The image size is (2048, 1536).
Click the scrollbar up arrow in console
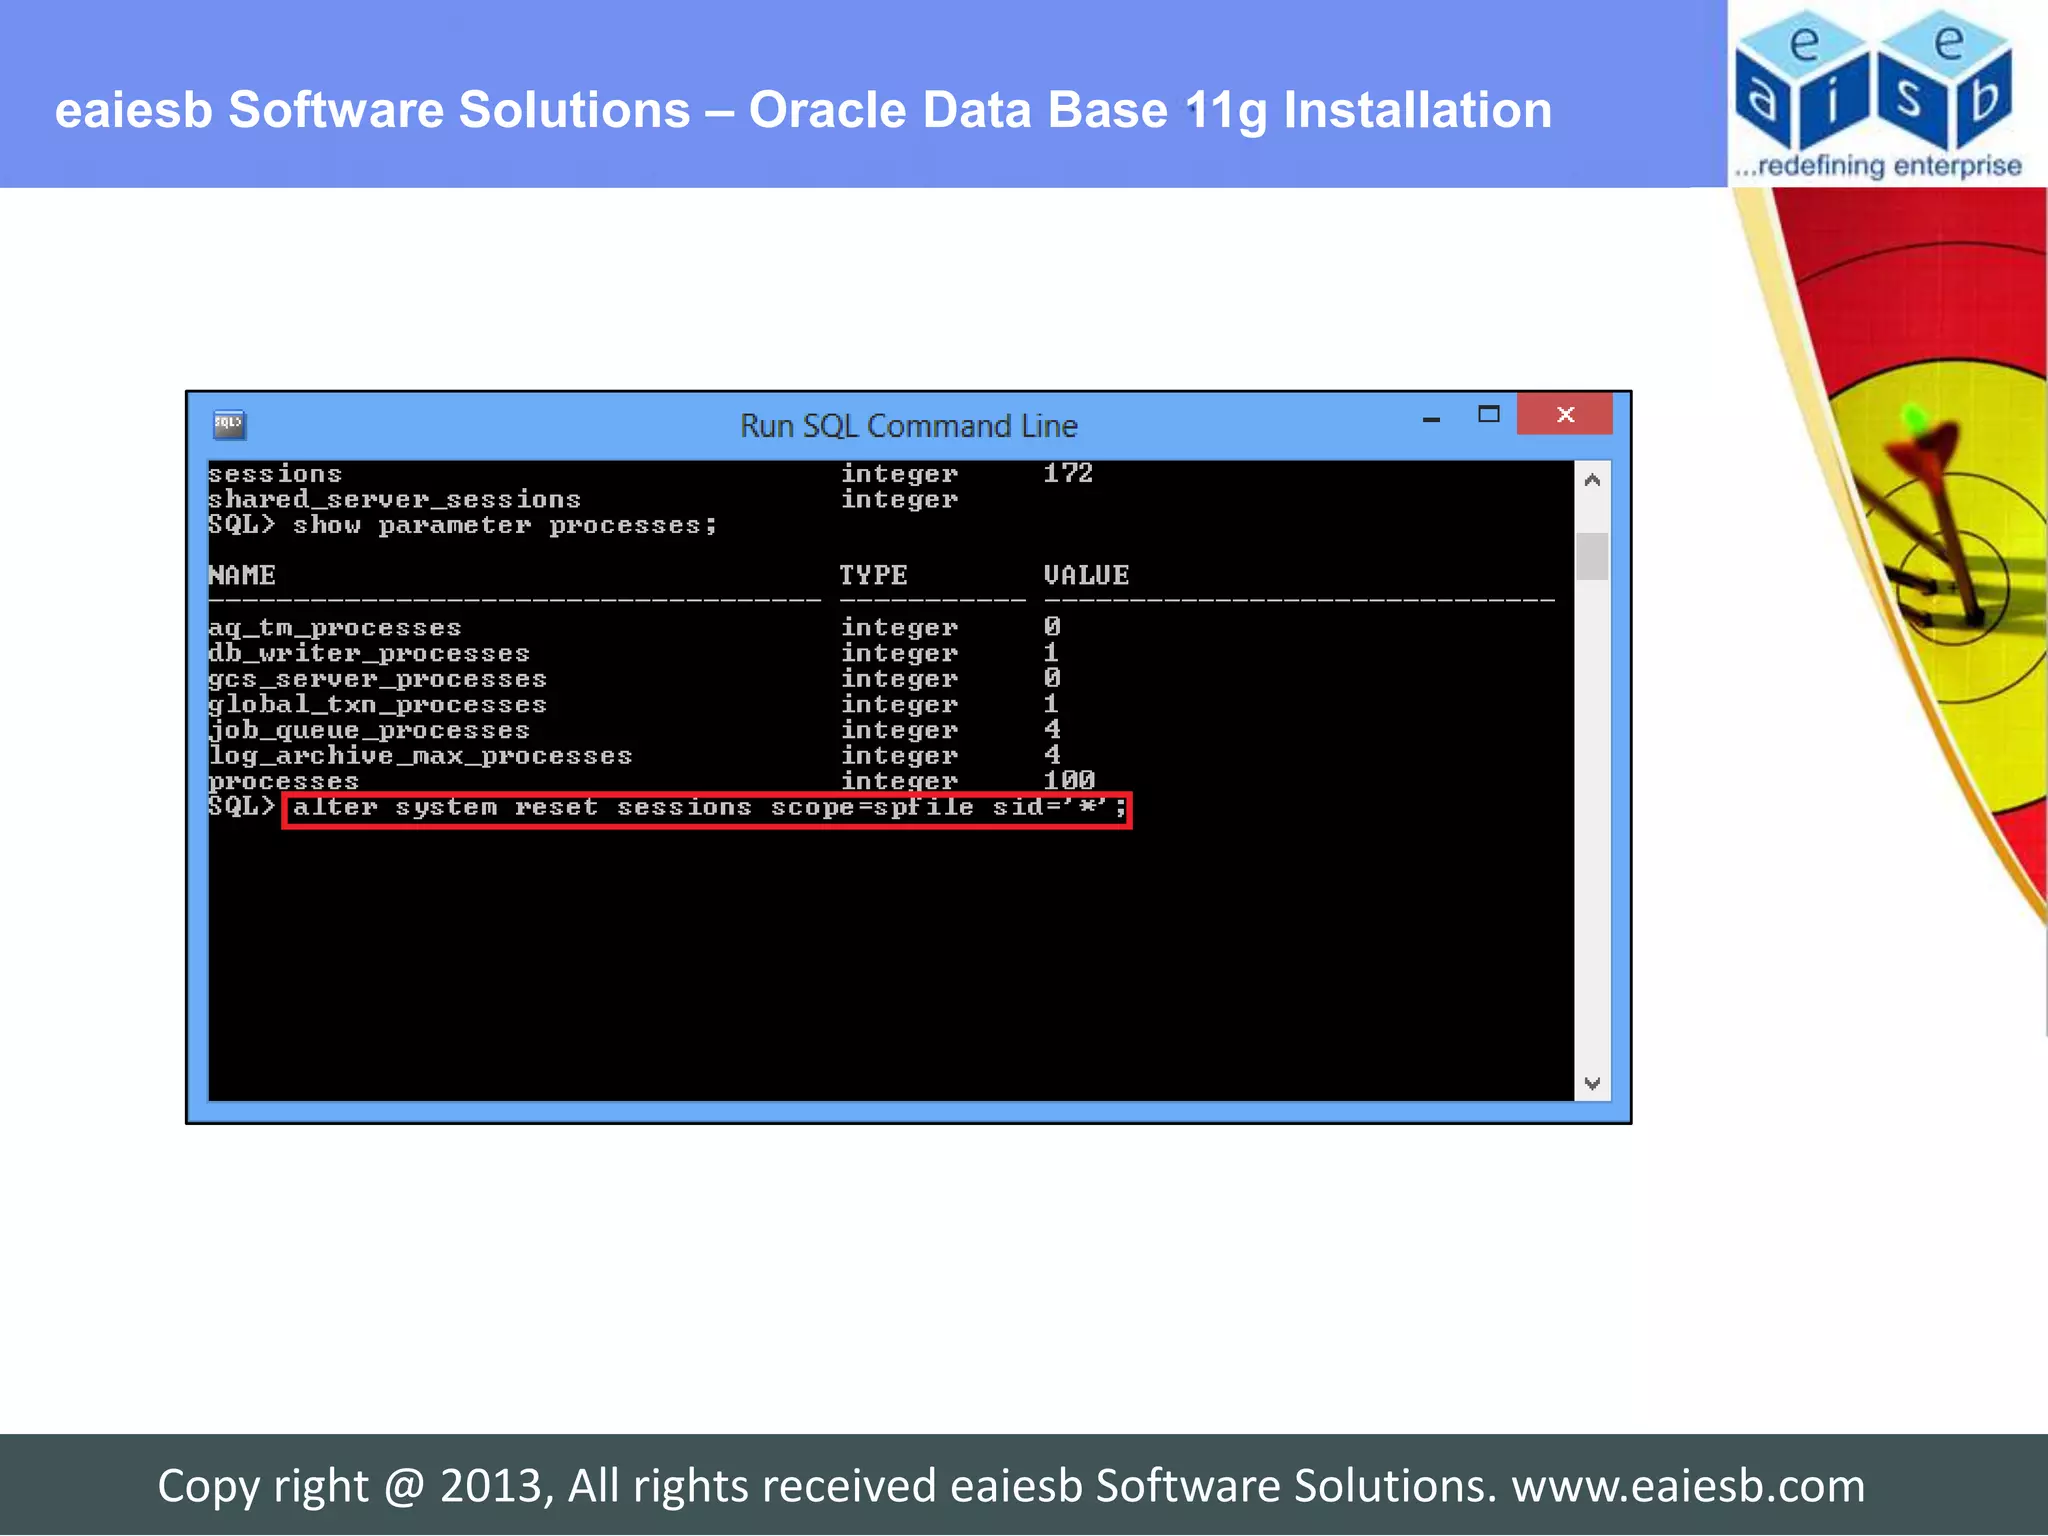click(x=1593, y=481)
